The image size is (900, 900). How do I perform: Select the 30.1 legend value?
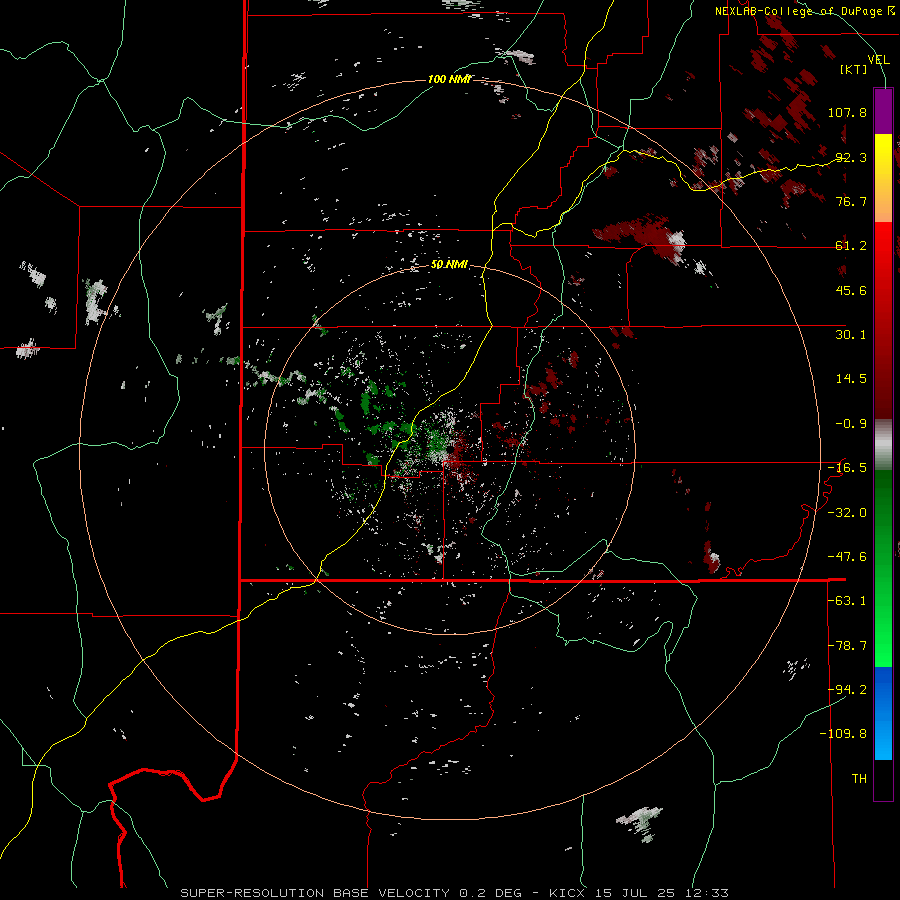[851, 335]
